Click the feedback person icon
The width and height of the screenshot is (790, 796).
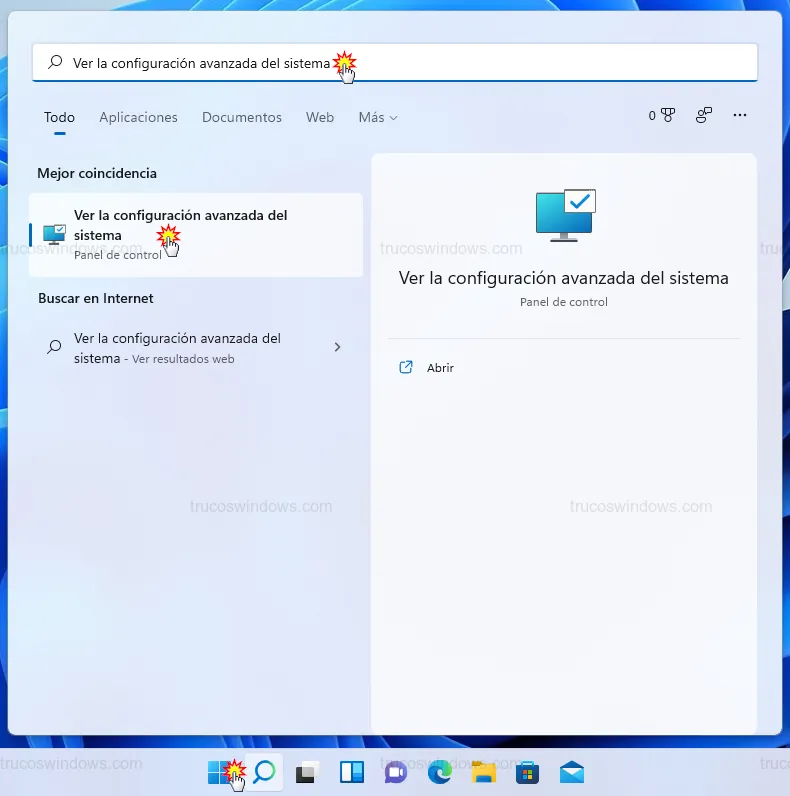pos(704,116)
